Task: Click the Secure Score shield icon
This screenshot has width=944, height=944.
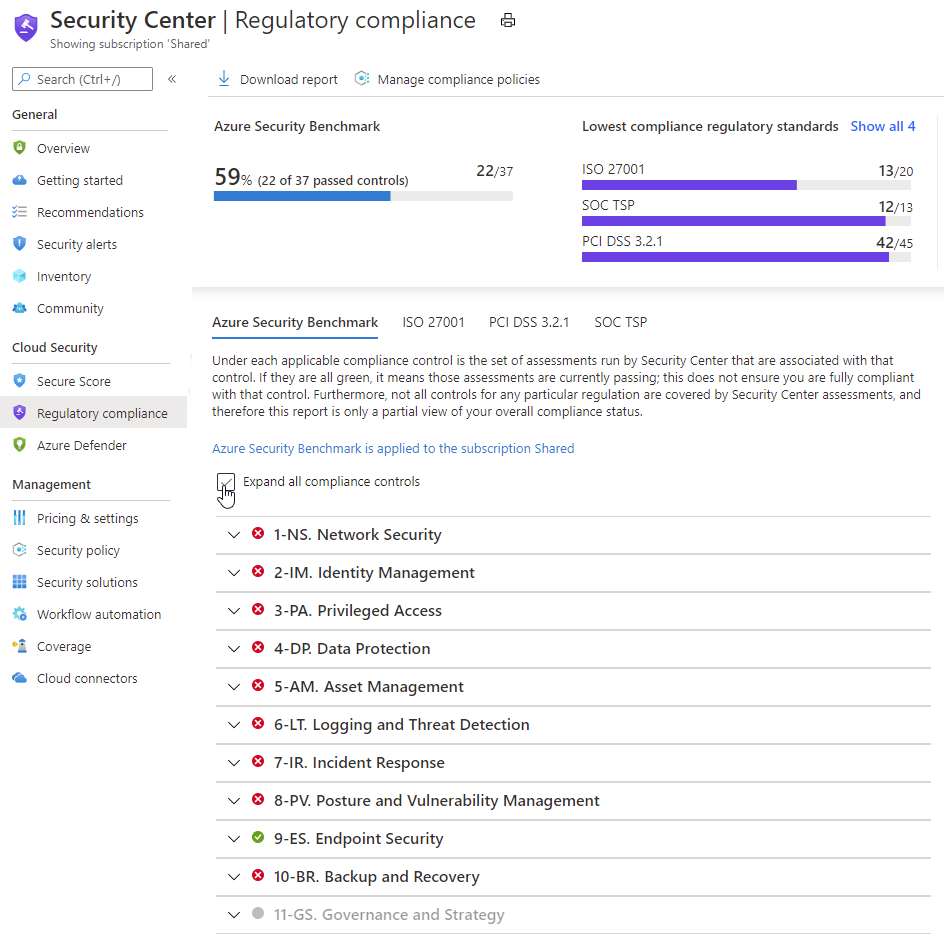Action: 20,380
